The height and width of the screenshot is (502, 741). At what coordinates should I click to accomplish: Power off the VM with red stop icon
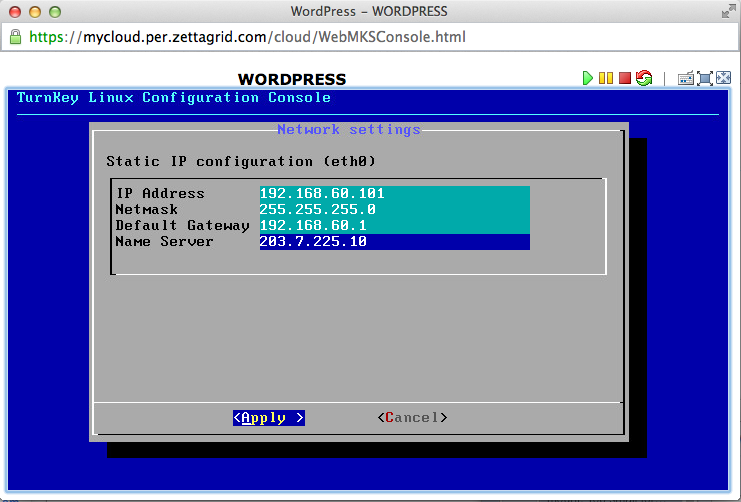[x=625, y=78]
